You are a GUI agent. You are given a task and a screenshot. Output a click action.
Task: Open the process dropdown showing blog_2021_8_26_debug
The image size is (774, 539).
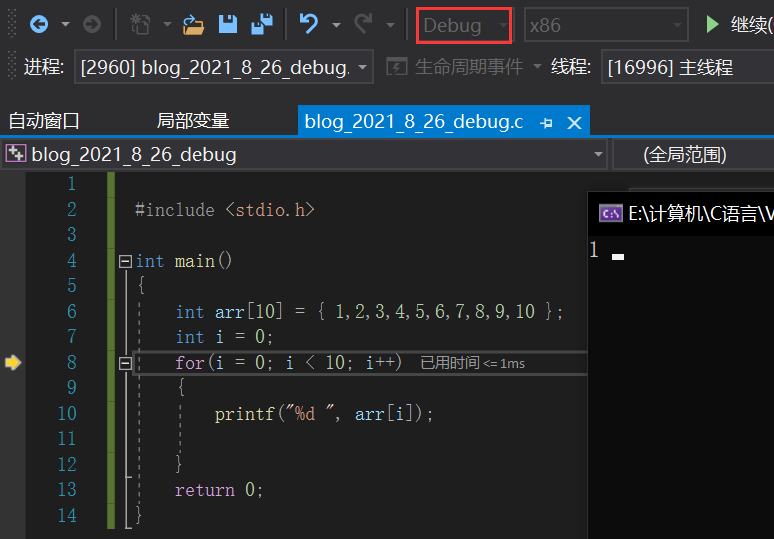224,67
